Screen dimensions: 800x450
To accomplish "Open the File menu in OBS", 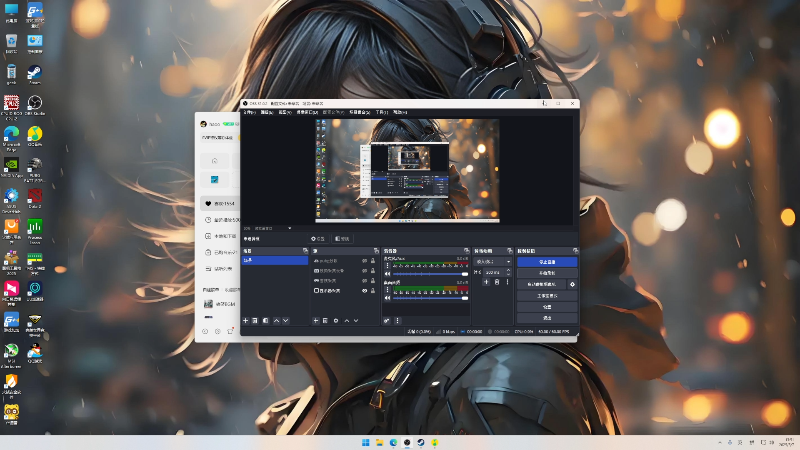I will click(249, 112).
